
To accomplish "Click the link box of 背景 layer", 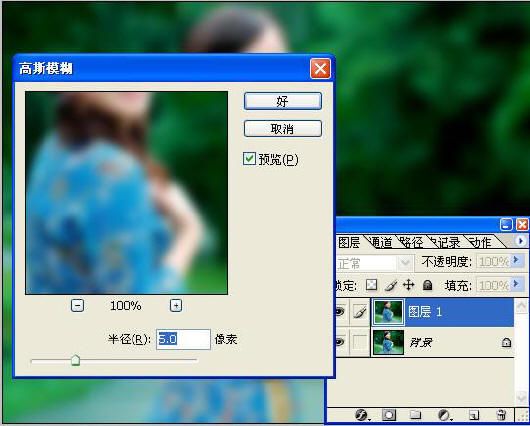I will [360, 342].
